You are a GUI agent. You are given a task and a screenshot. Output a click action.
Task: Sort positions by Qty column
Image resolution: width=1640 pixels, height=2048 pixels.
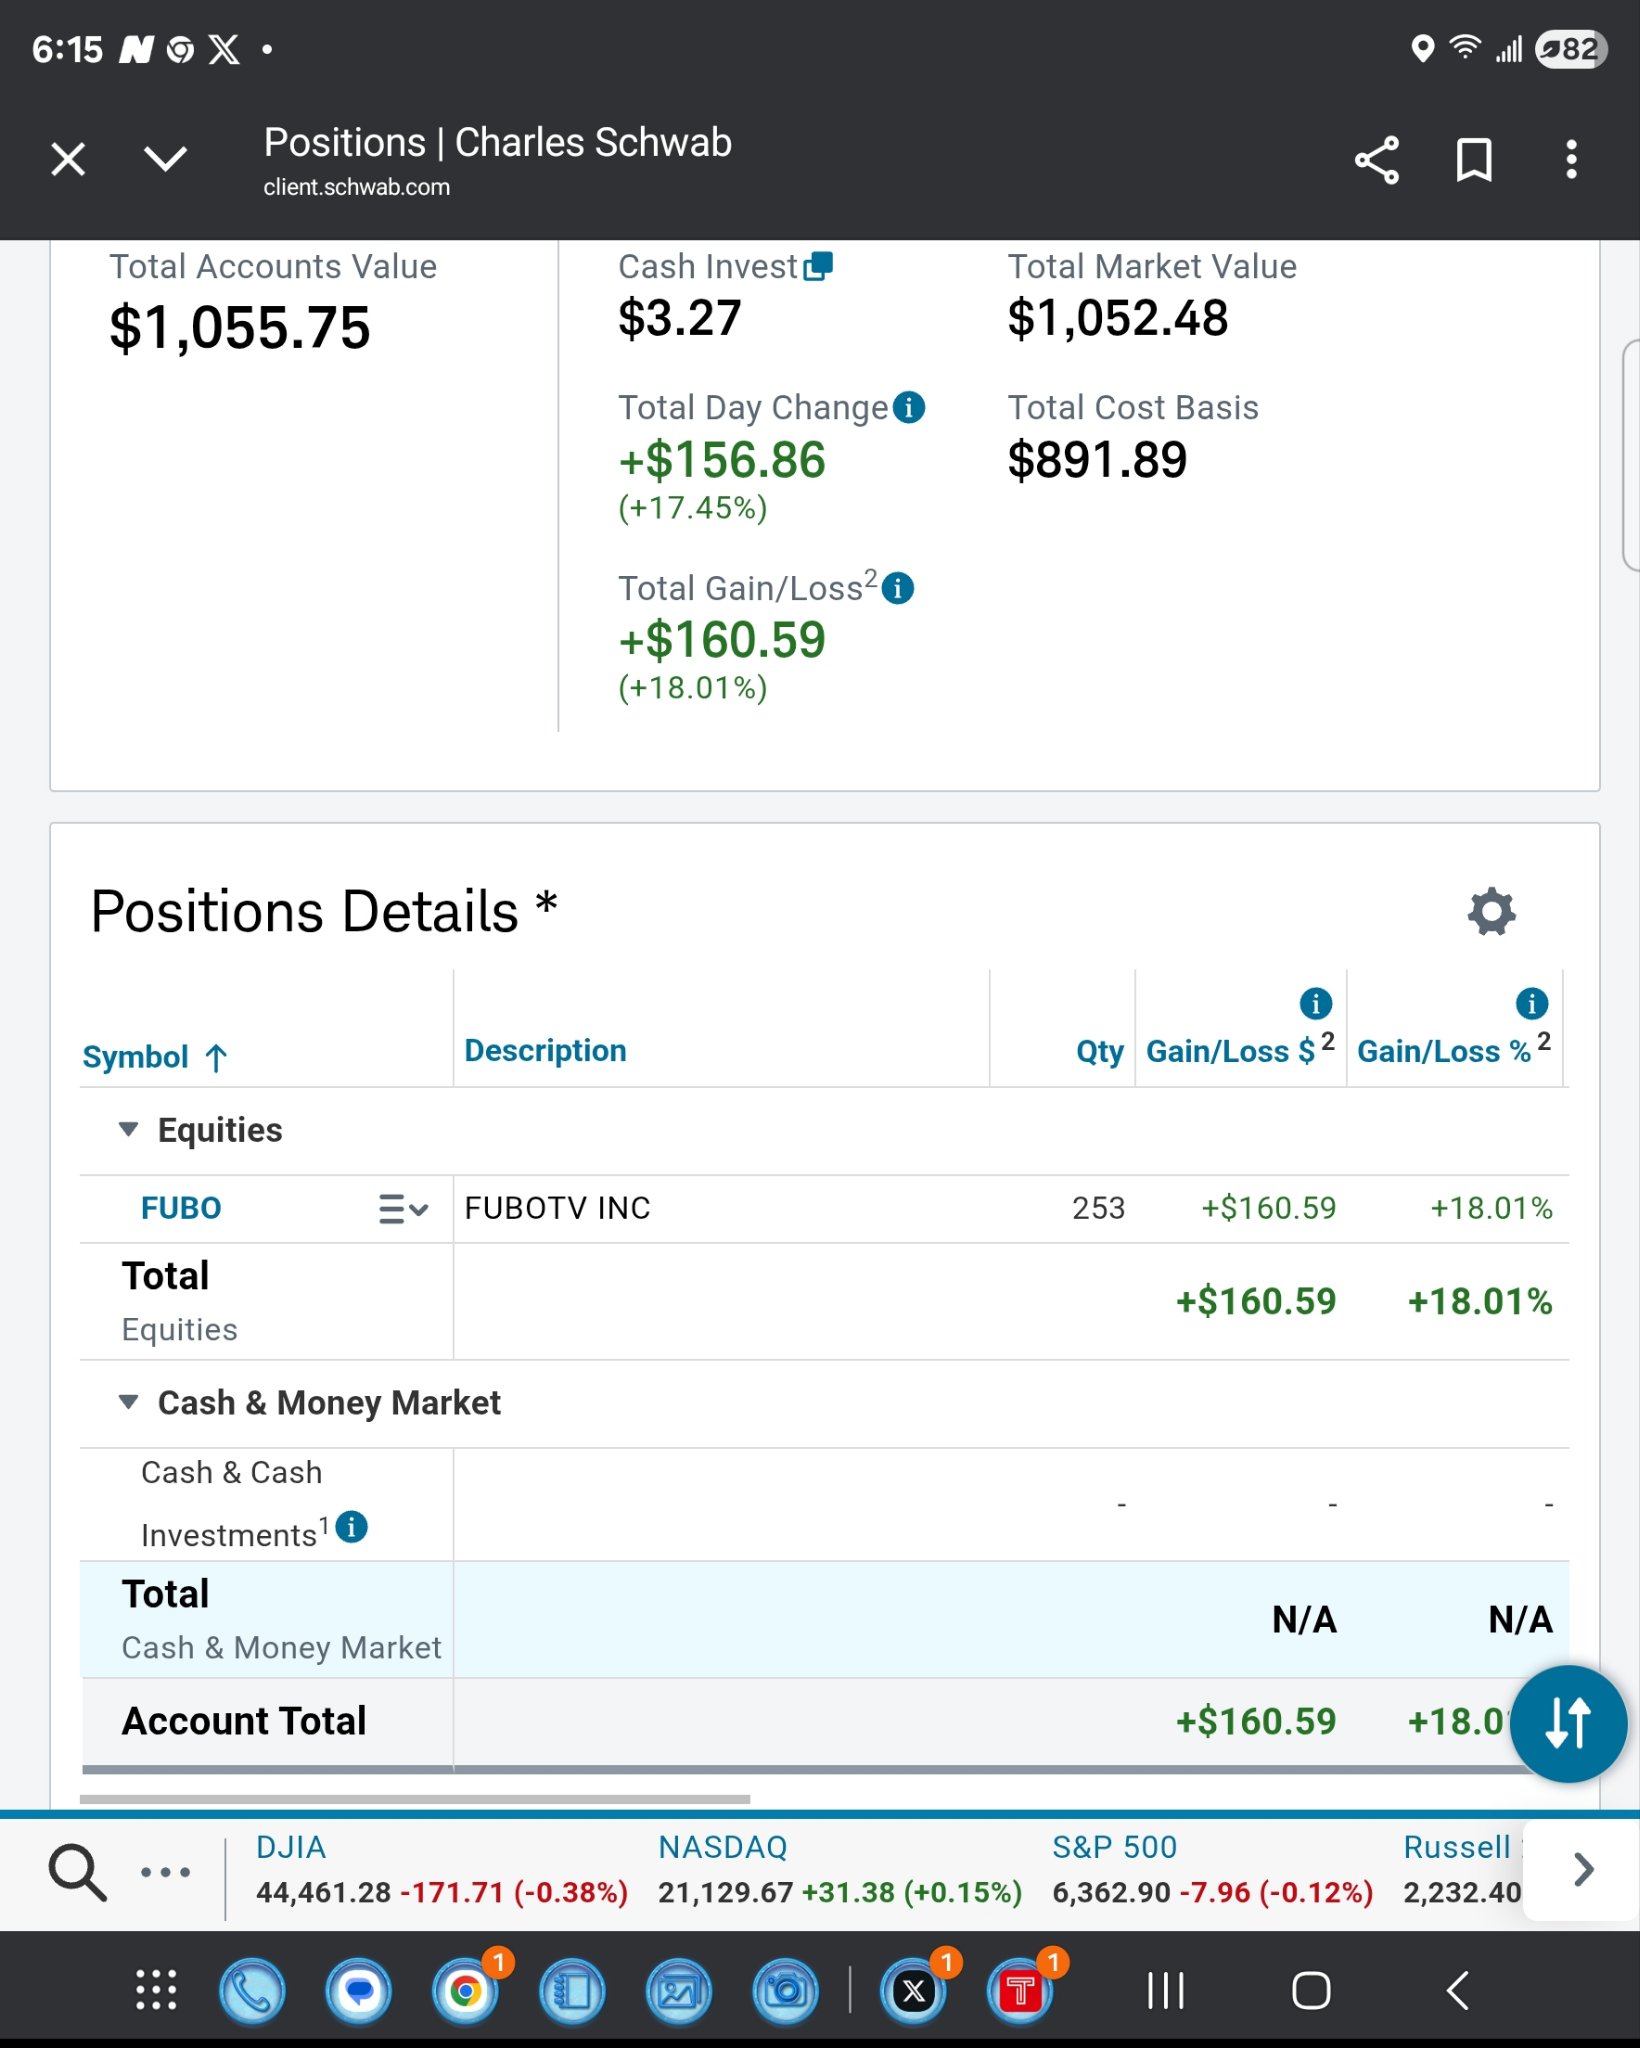[x=1100, y=1051]
